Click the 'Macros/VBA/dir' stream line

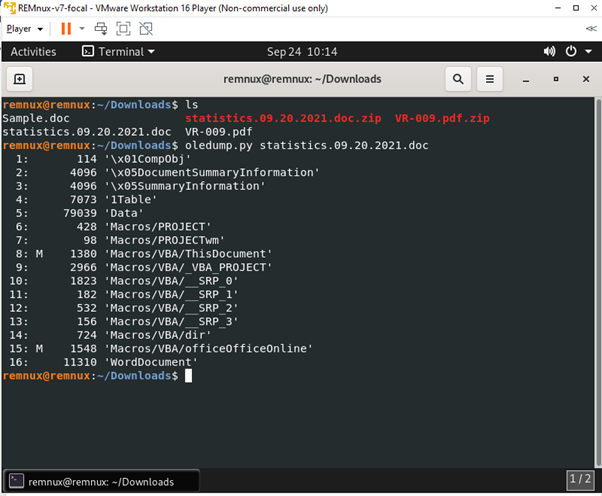point(110,335)
